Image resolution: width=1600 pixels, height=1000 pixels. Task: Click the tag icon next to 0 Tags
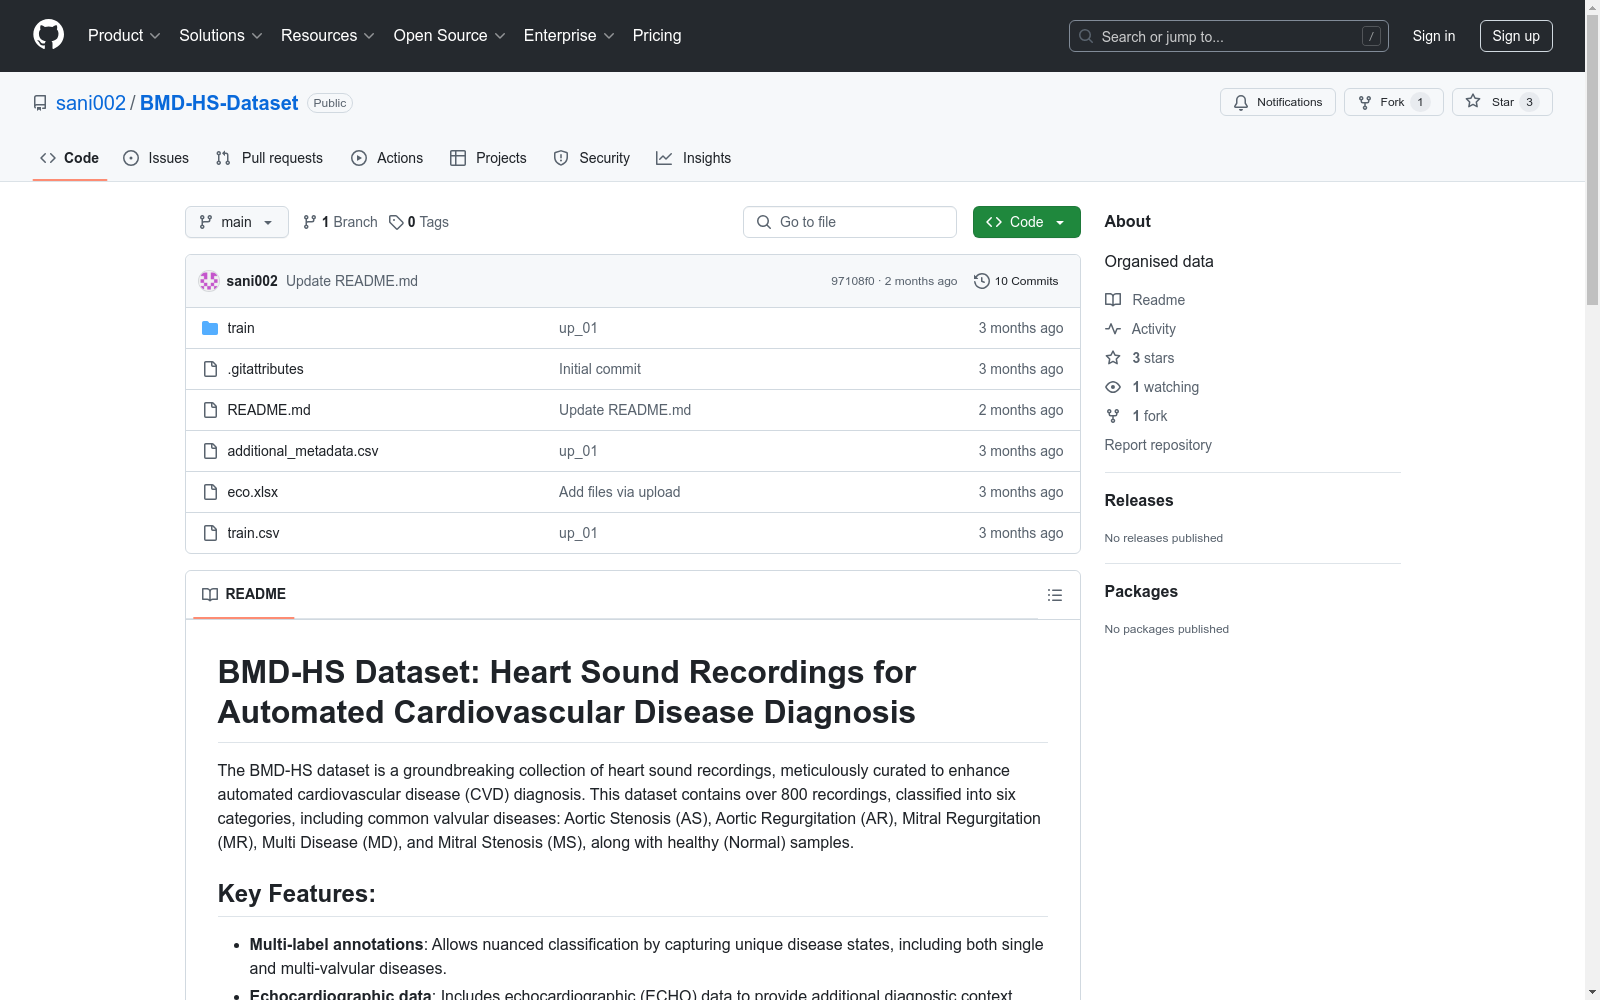click(x=396, y=222)
